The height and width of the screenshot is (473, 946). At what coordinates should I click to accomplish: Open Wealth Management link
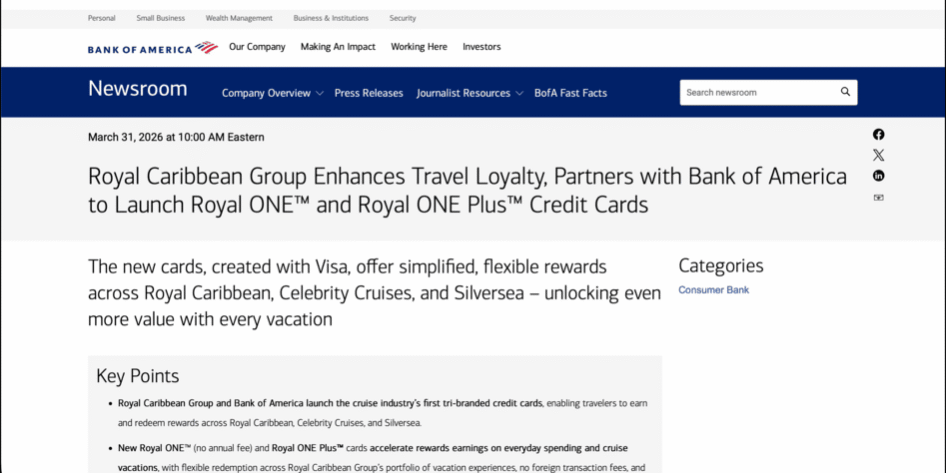(239, 18)
